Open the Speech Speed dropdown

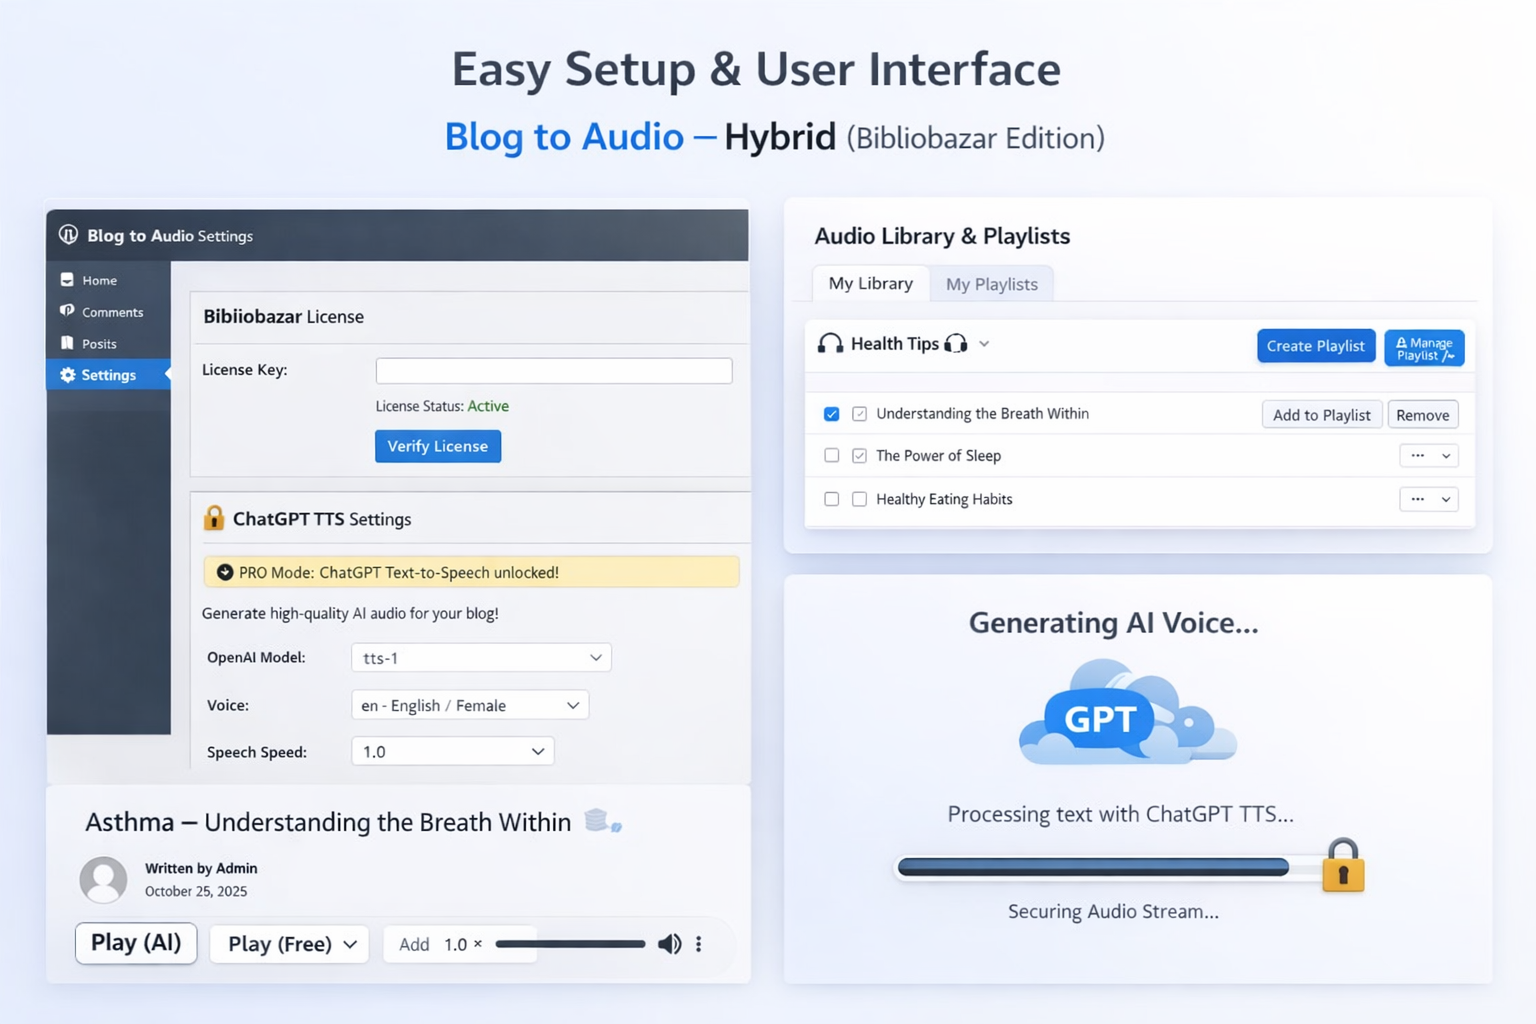tap(452, 752)
